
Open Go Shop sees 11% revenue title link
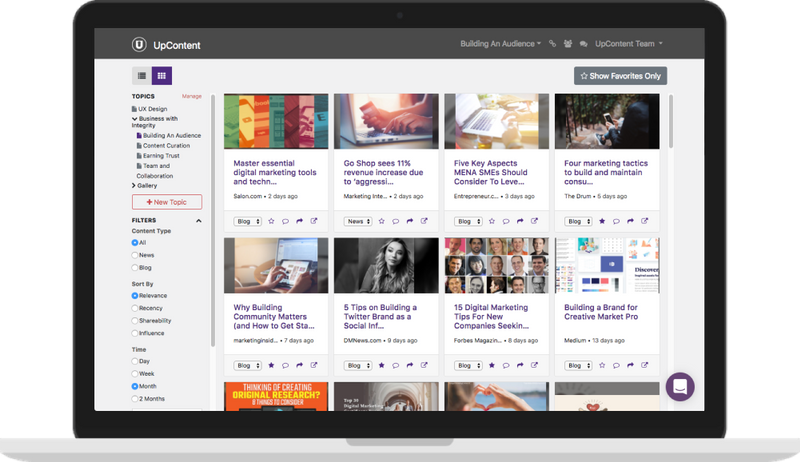(x=383, y=172)
